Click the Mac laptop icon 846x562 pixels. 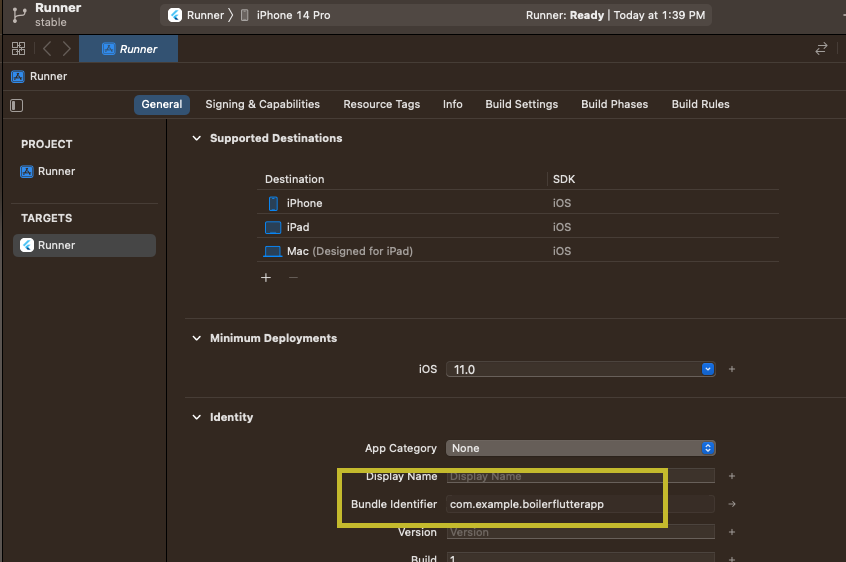point(273,251)
